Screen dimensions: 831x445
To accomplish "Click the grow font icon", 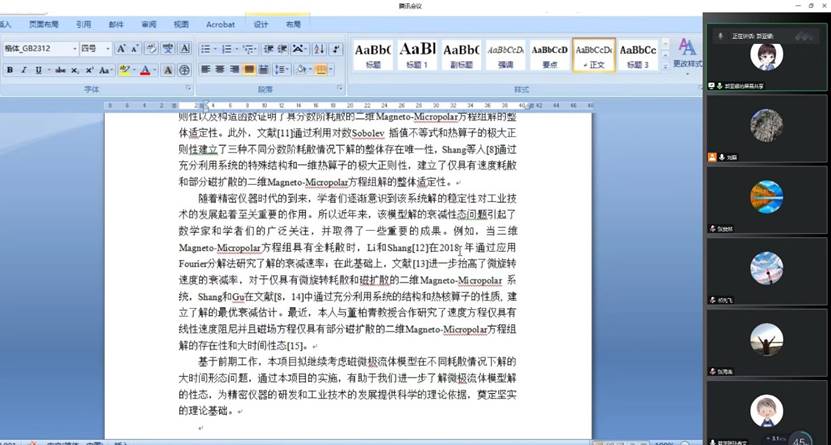I will [121, 48].
